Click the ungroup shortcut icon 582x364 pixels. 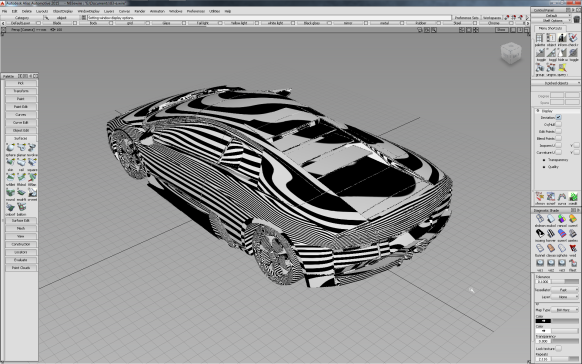(551, 68)
